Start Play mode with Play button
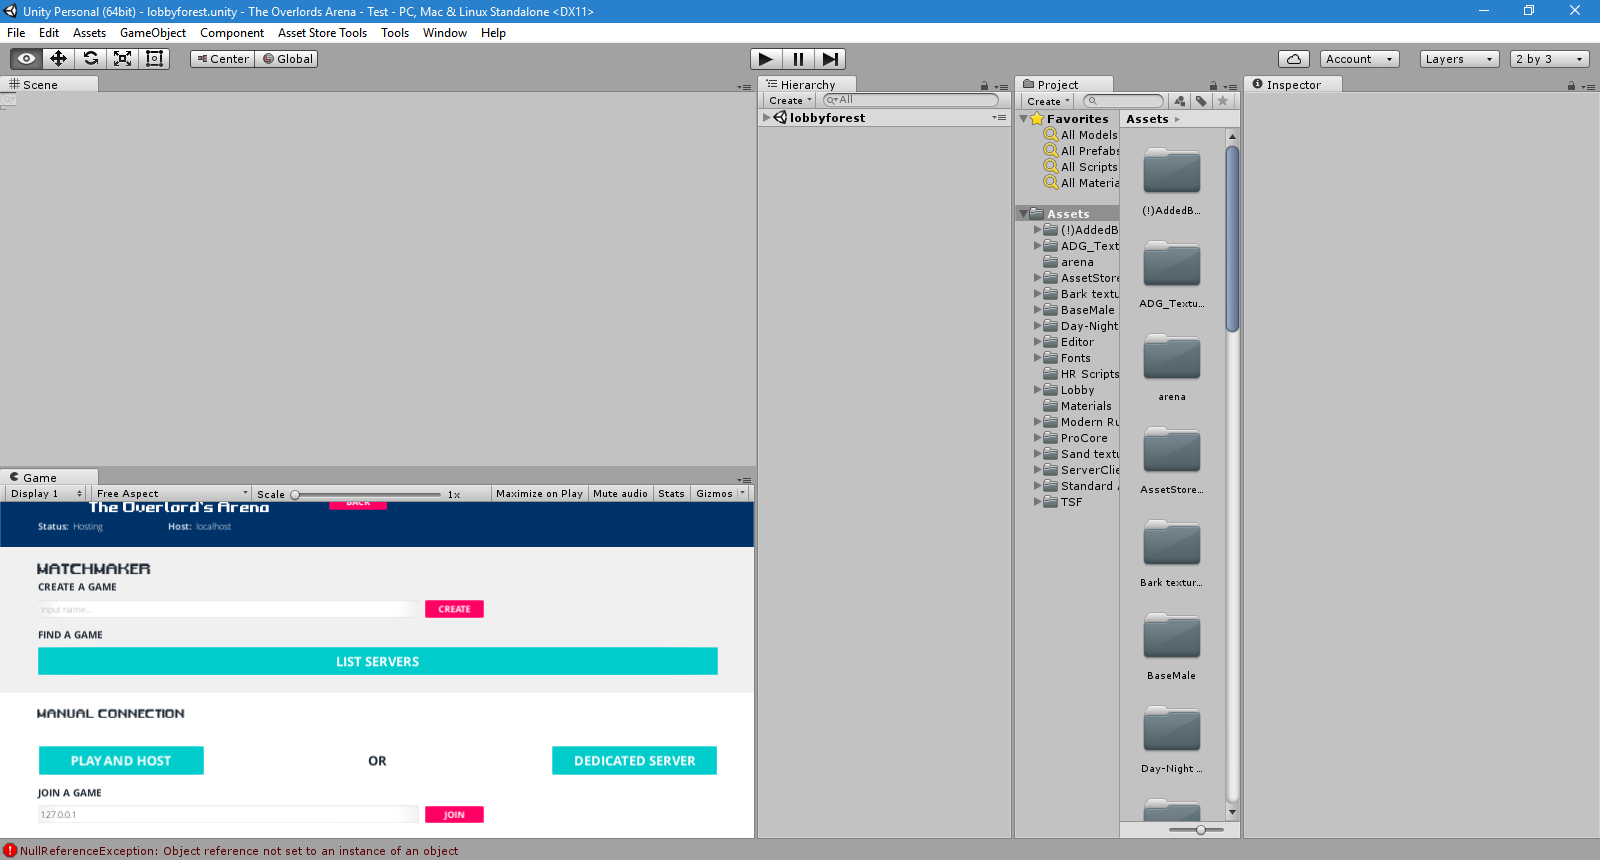1600x860 pixels. tap(766, 59)
